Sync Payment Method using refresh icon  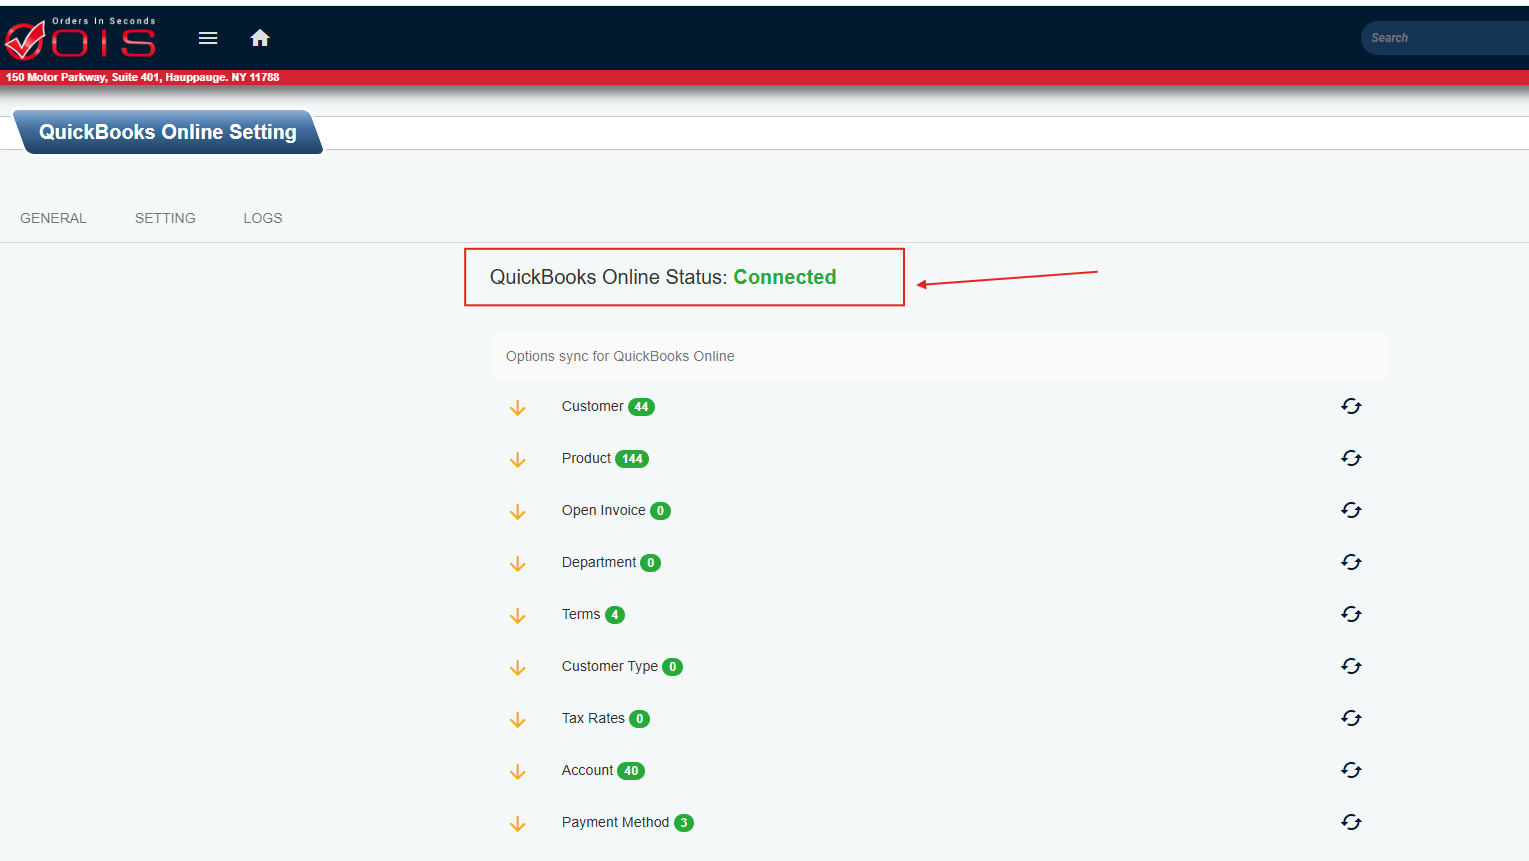[1351, 822]
